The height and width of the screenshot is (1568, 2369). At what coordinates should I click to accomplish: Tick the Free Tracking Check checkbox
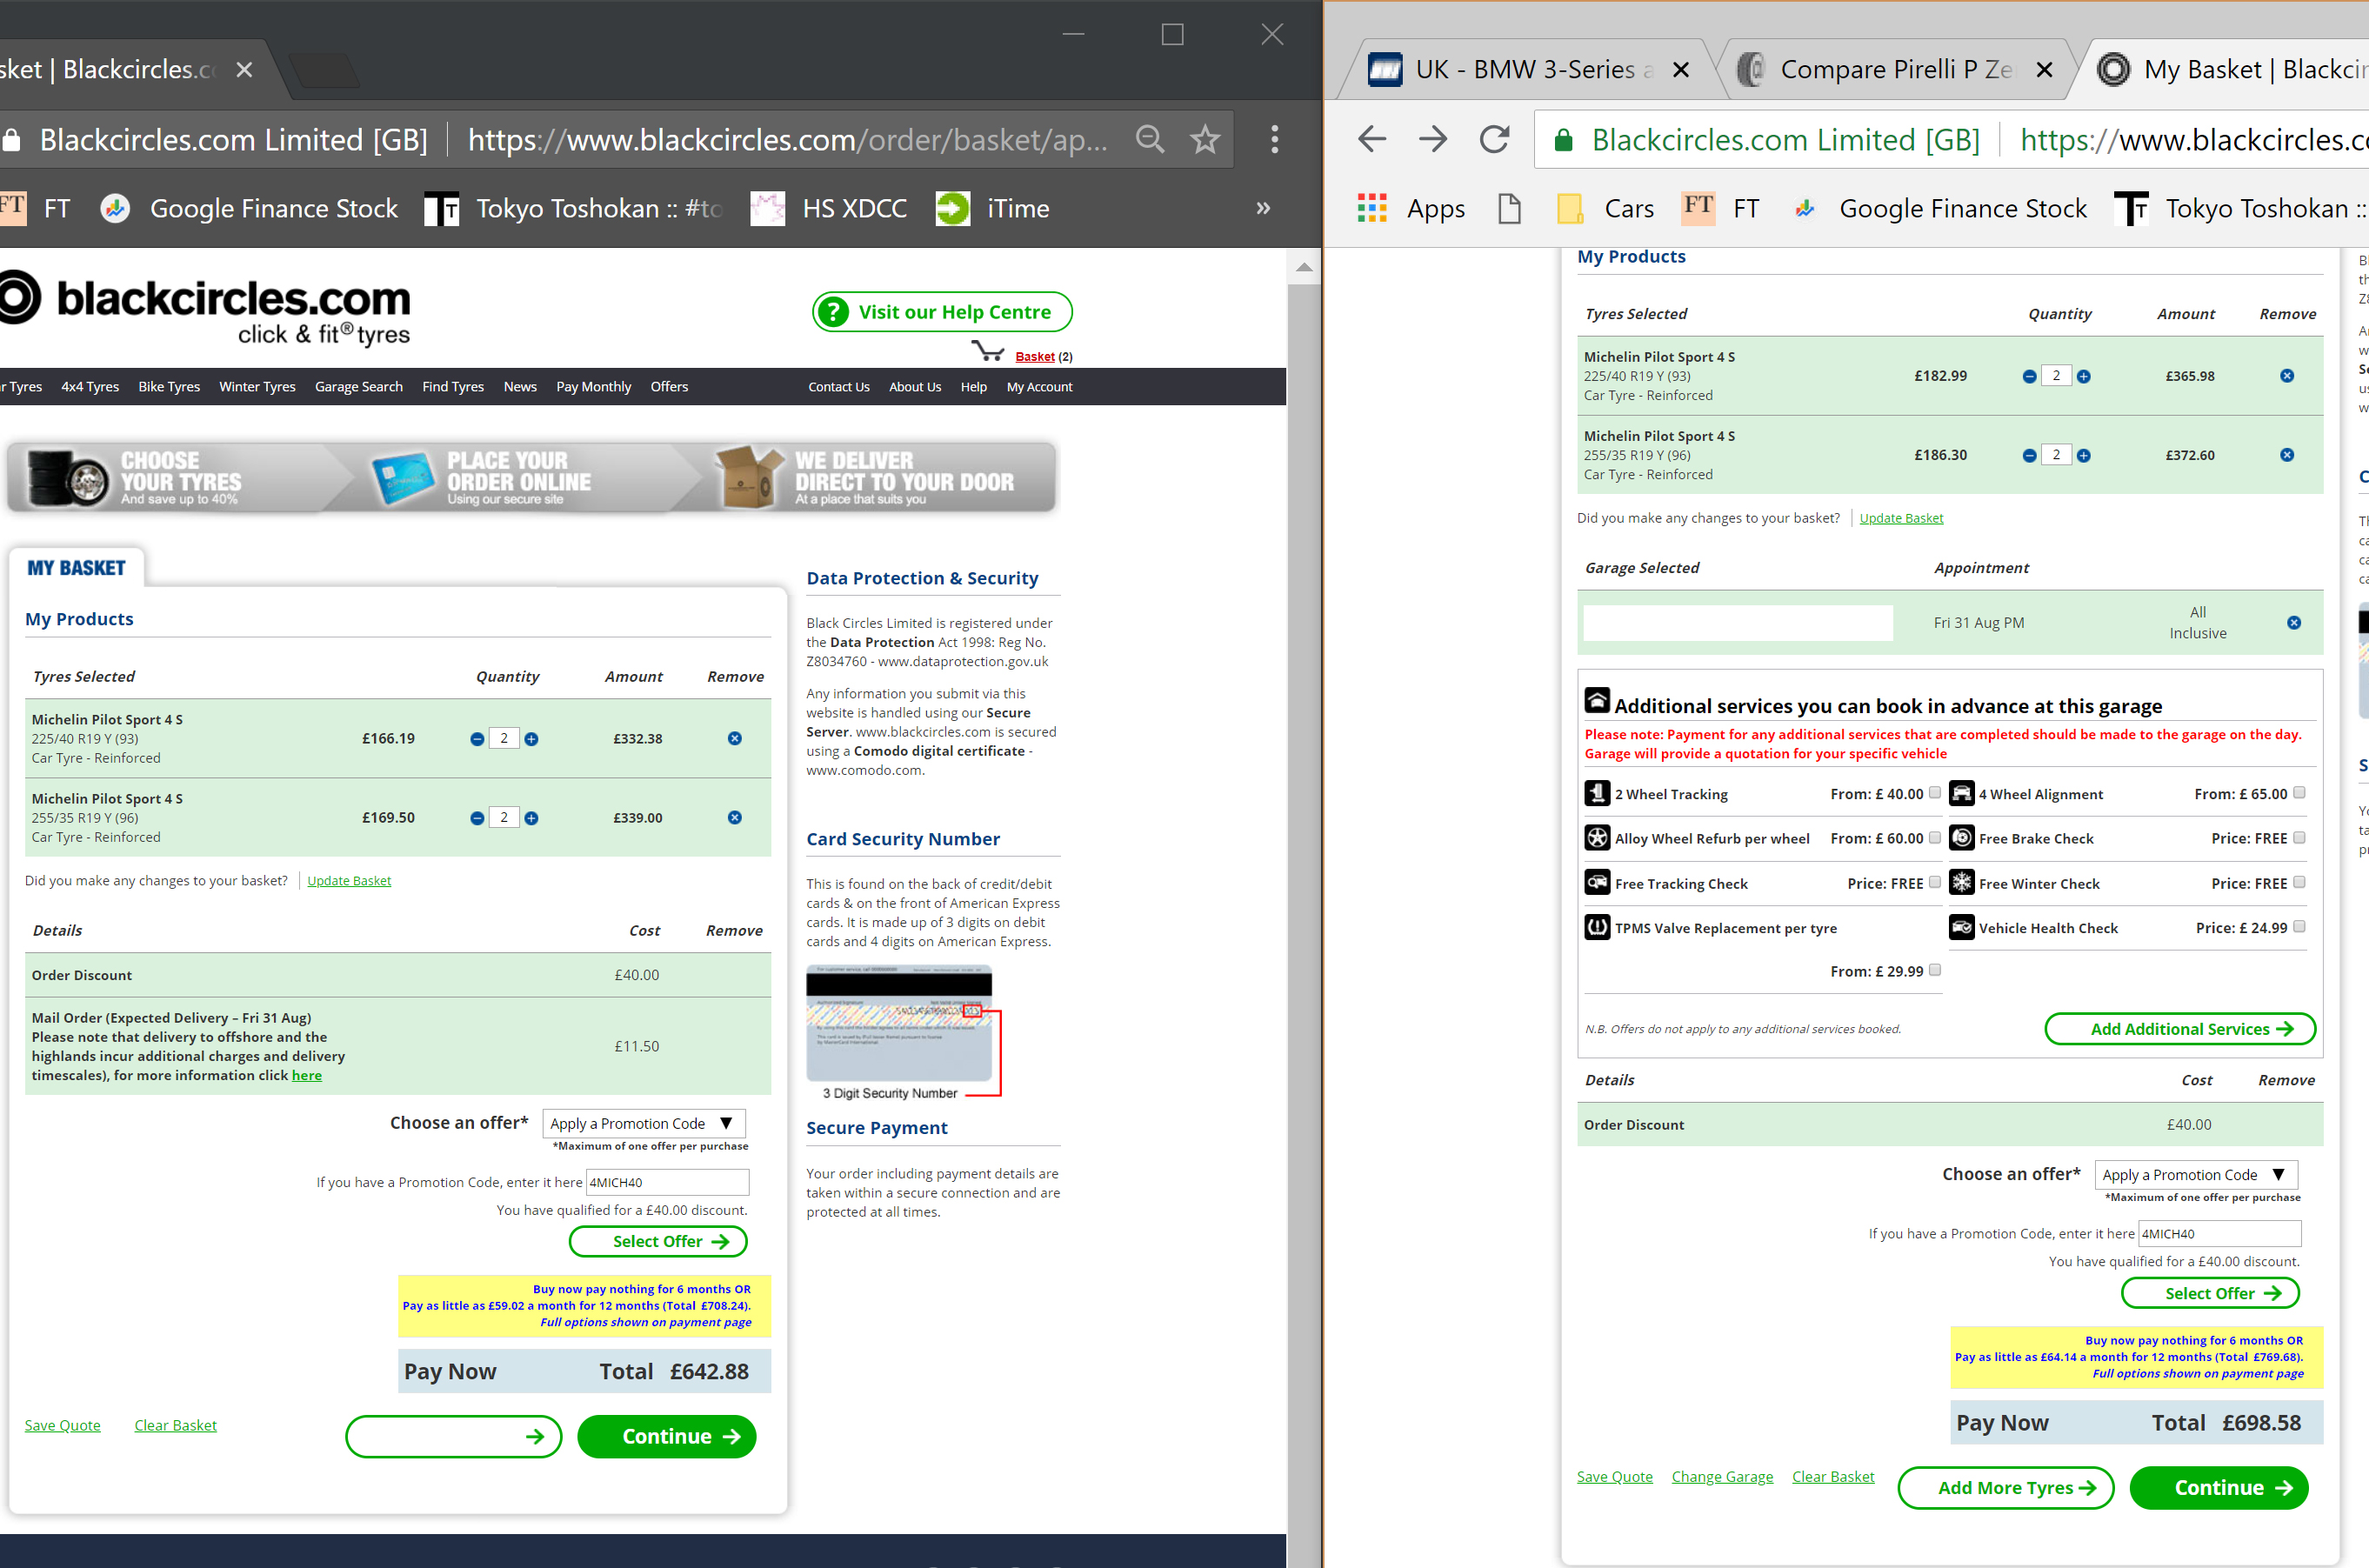(x=1935, y=882)
